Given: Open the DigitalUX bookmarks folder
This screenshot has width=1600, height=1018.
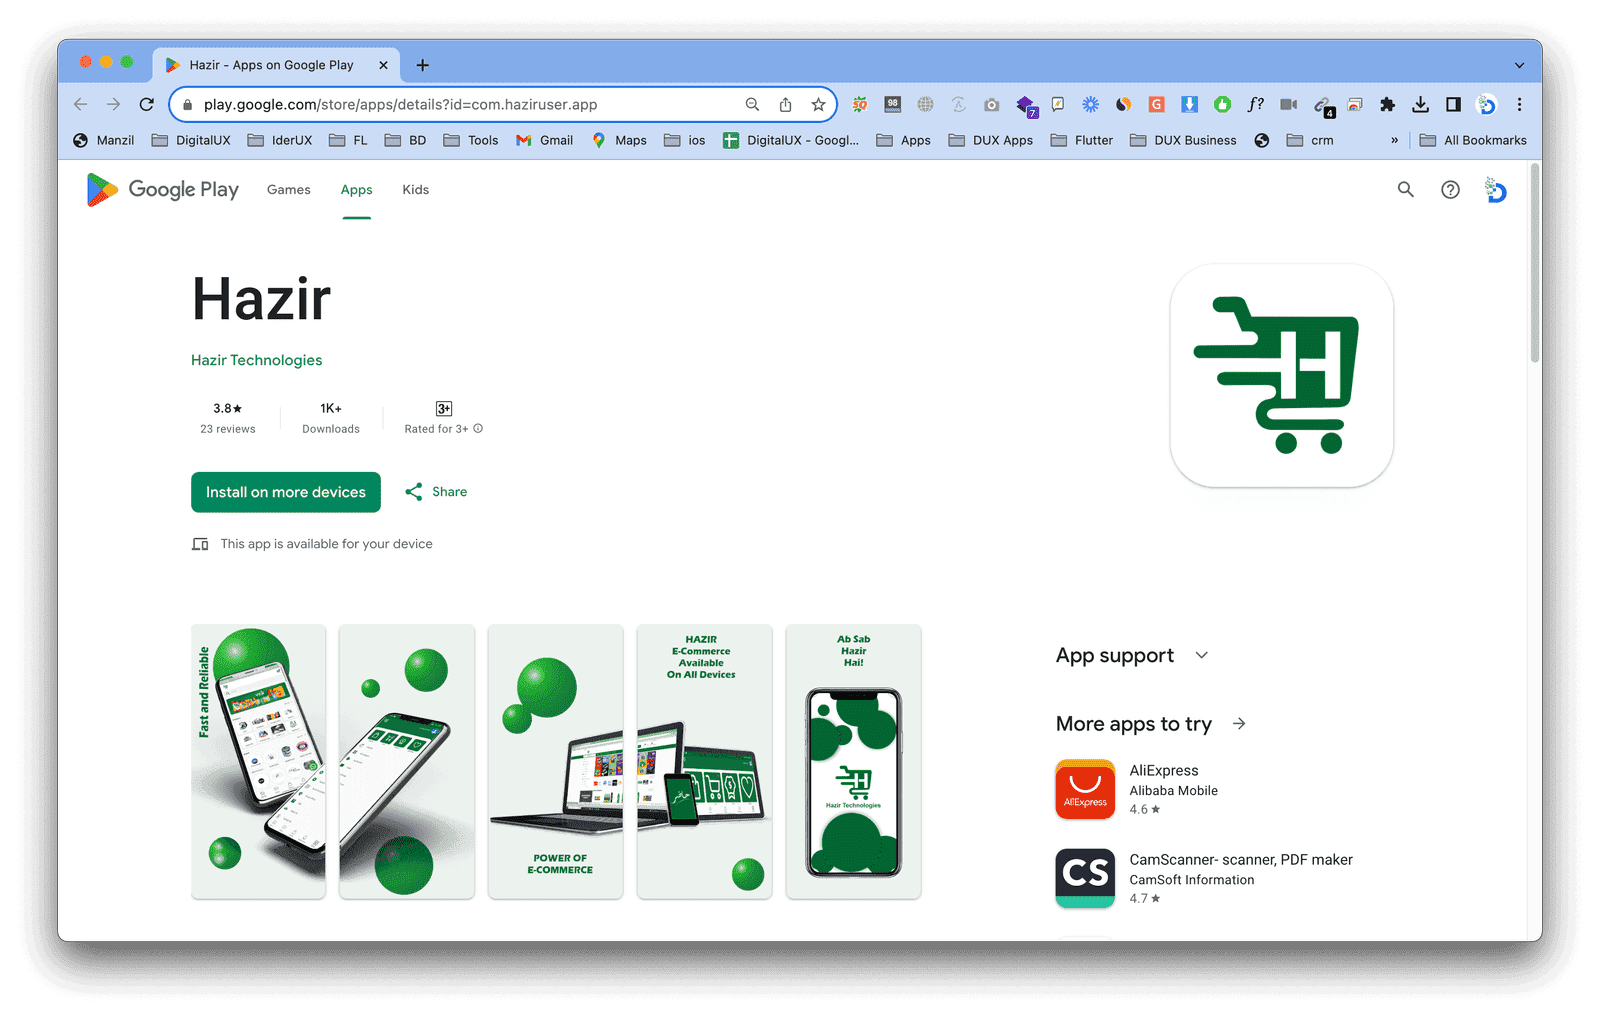Looking at the screenshot, I should click(191, 140).
